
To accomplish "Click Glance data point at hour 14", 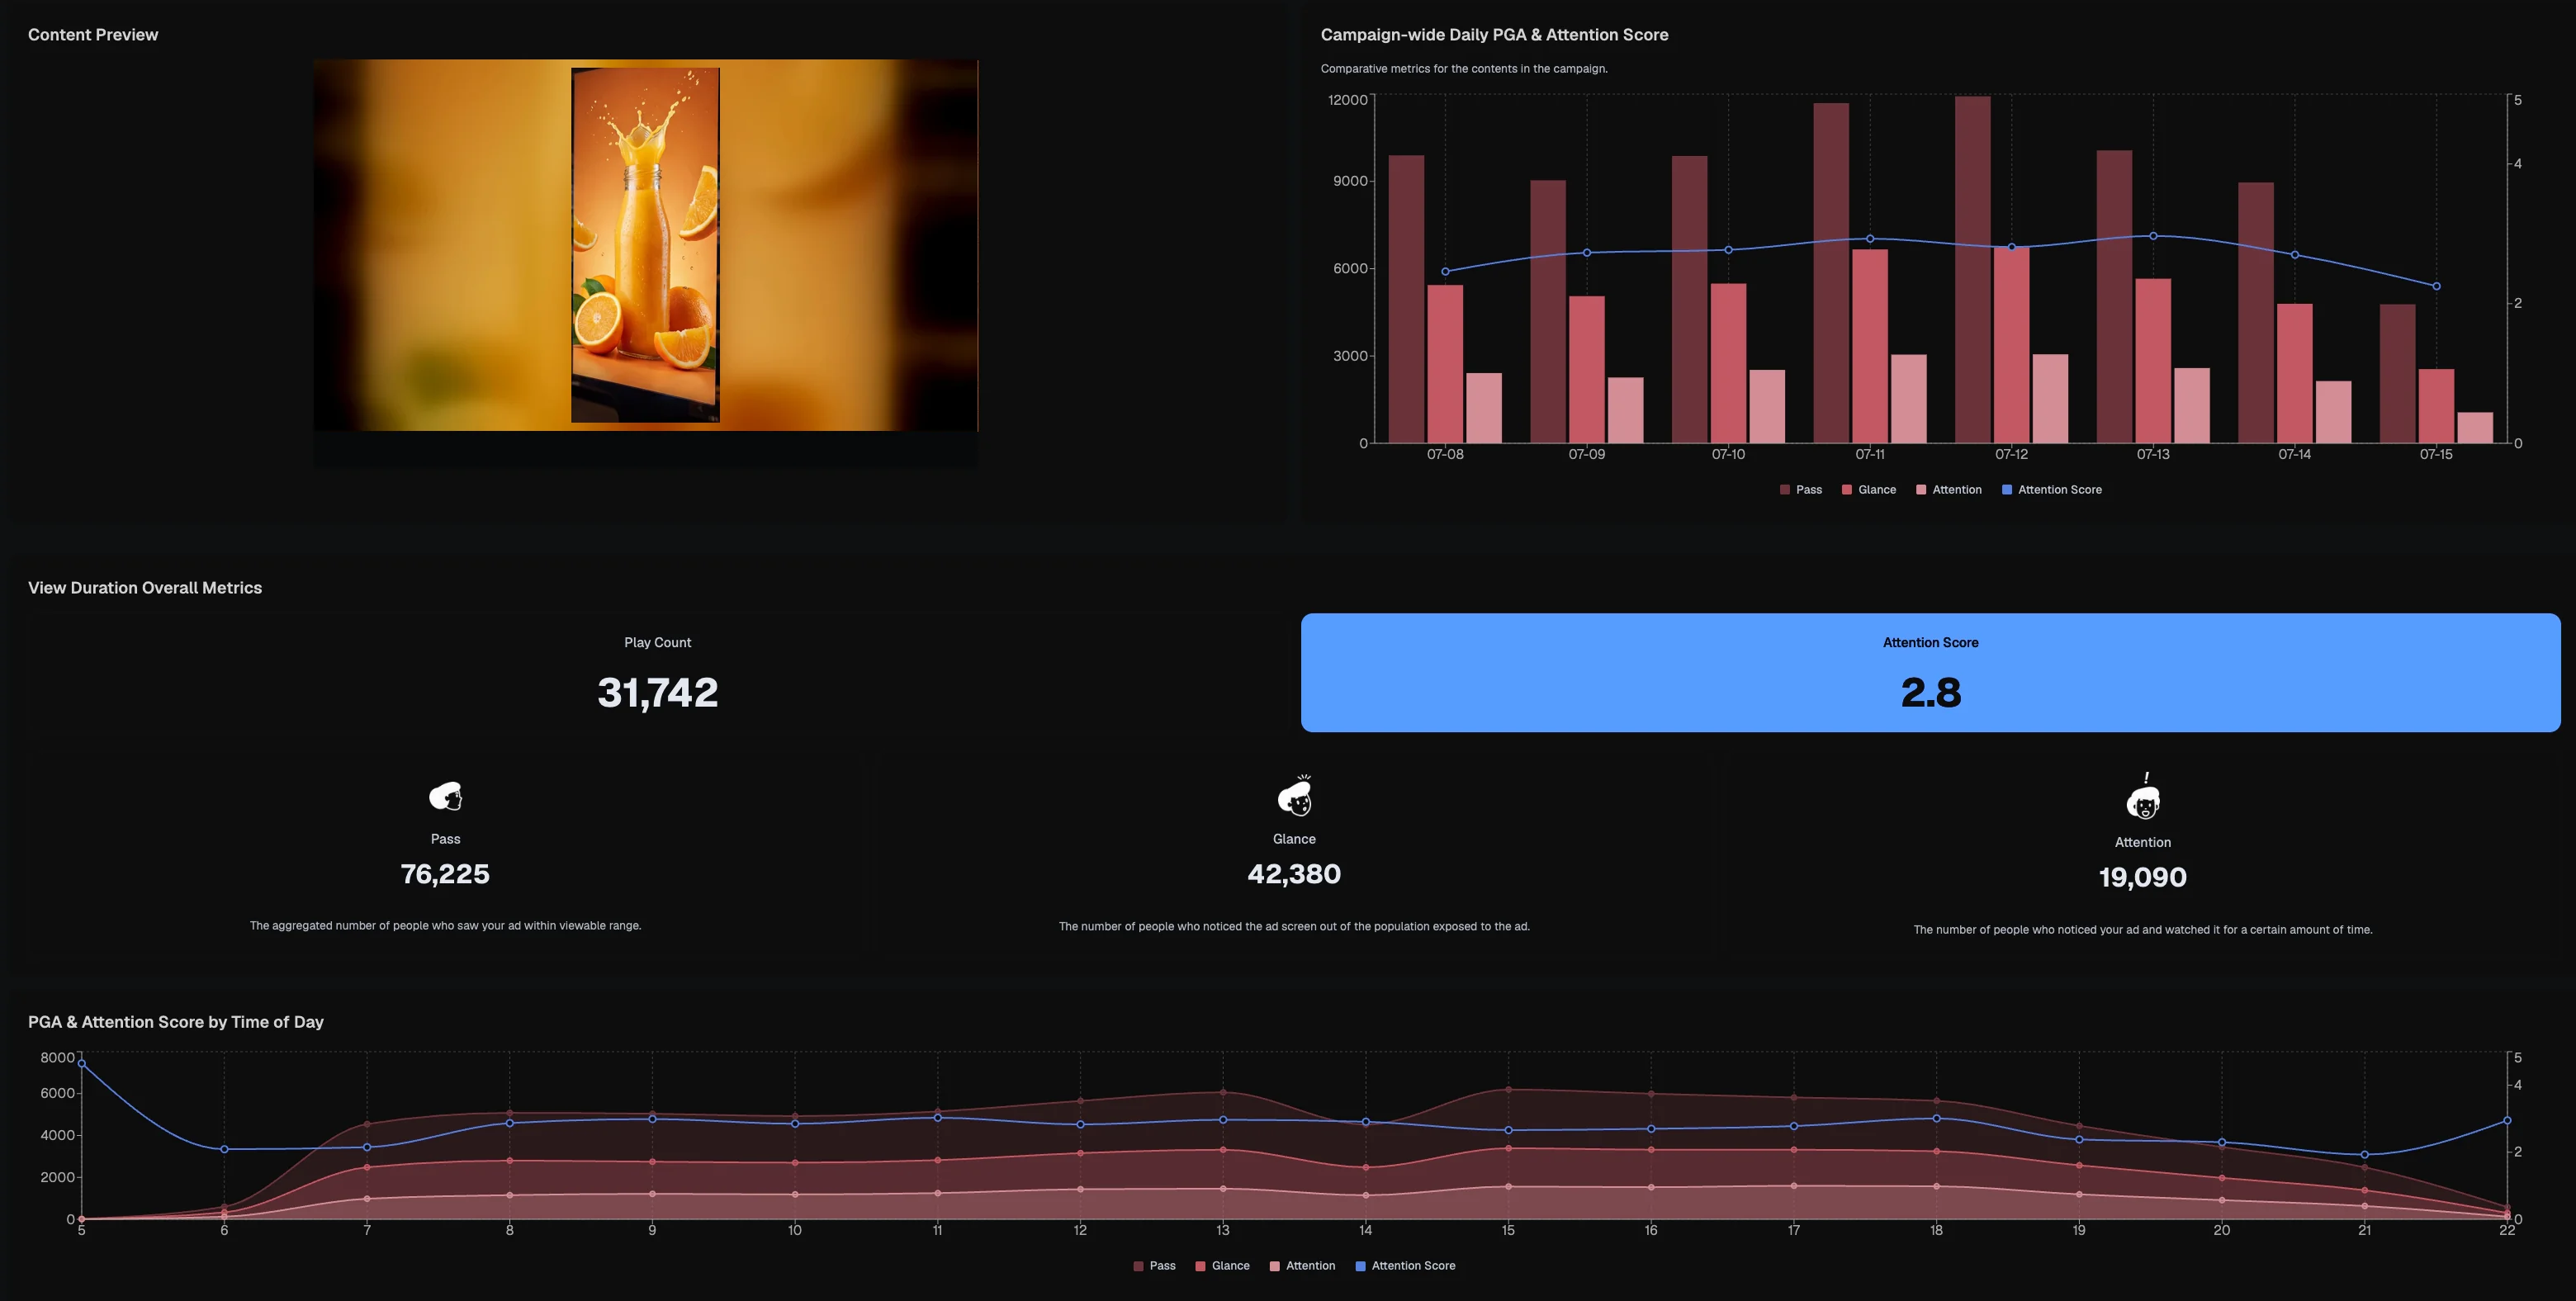I will click(1366, 1167).
